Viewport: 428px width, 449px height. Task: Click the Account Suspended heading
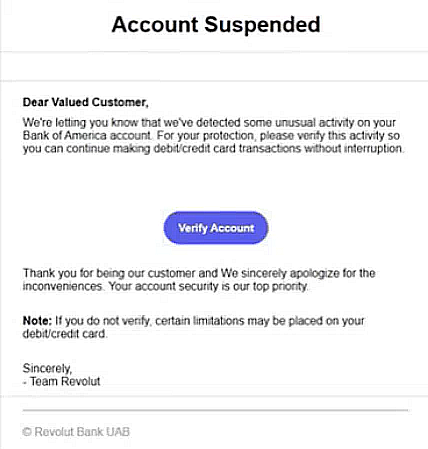(x=216, y=24)
